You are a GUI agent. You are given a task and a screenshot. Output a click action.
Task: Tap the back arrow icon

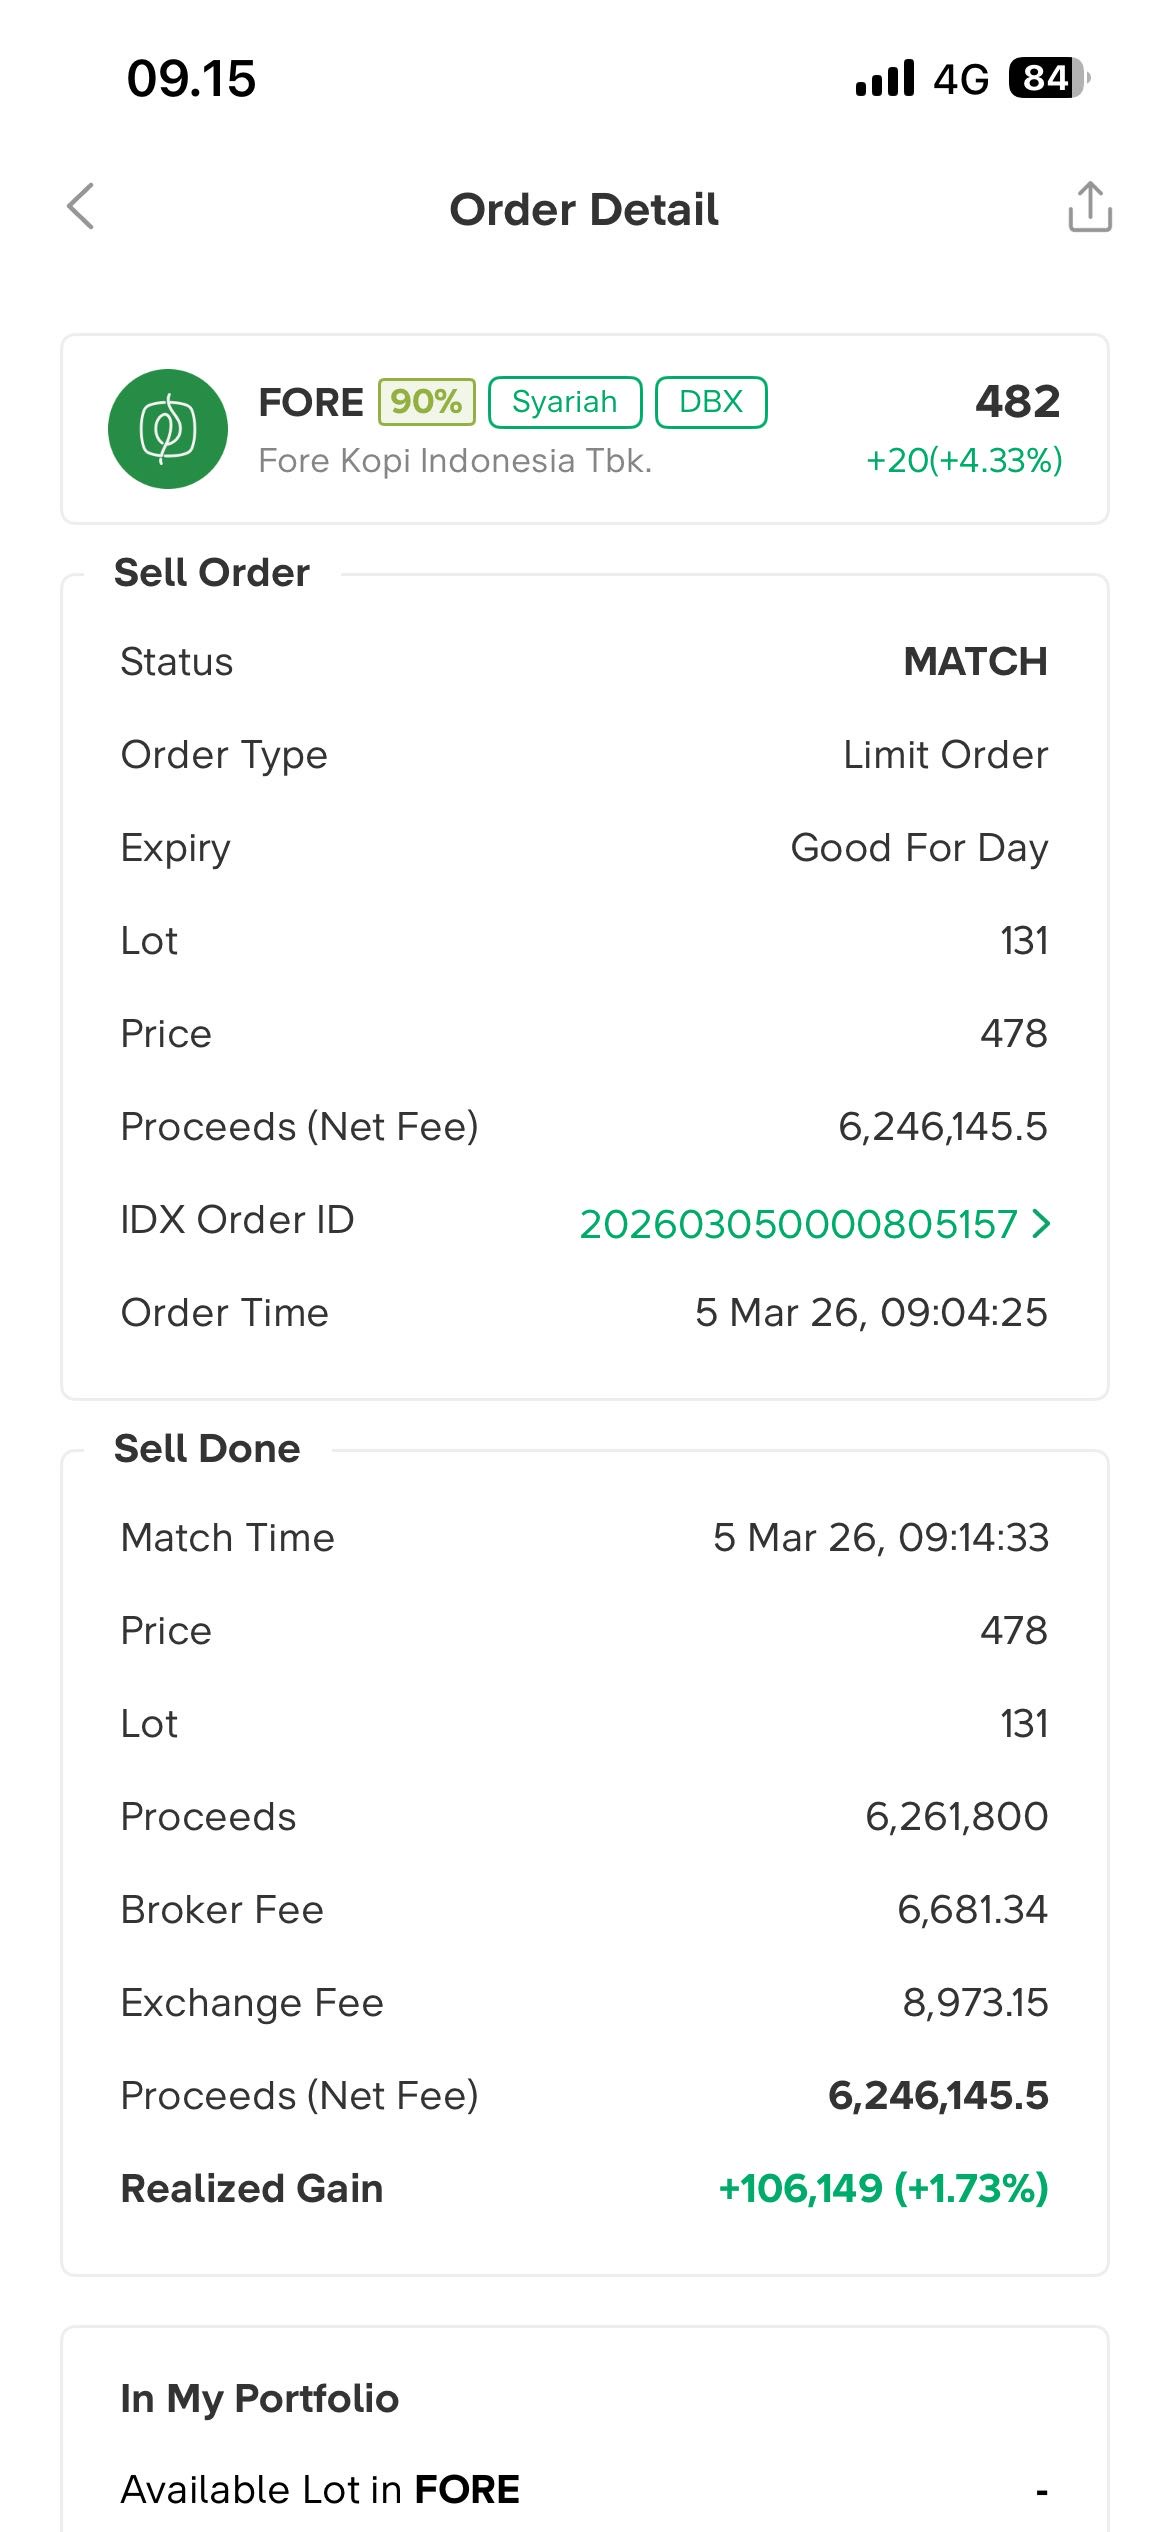click(x=81, y=207)
